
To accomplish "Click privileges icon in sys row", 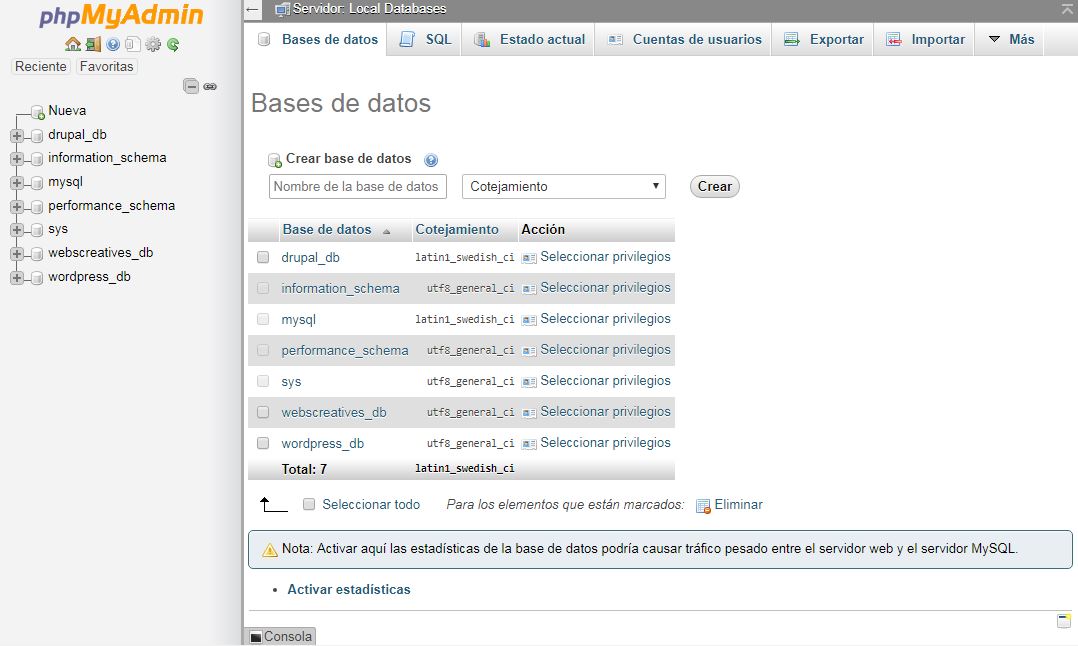I will 529,381.
